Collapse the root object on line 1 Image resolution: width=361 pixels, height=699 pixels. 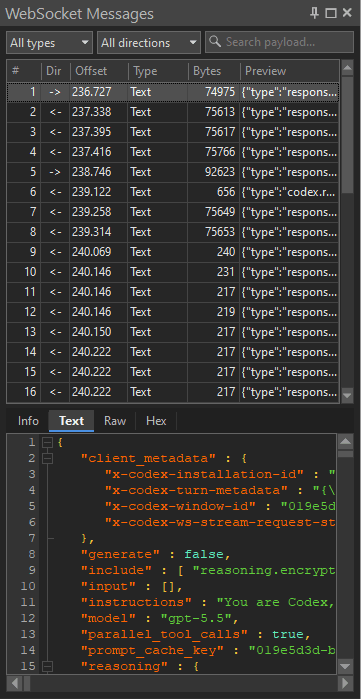click(x=47, y=443)
